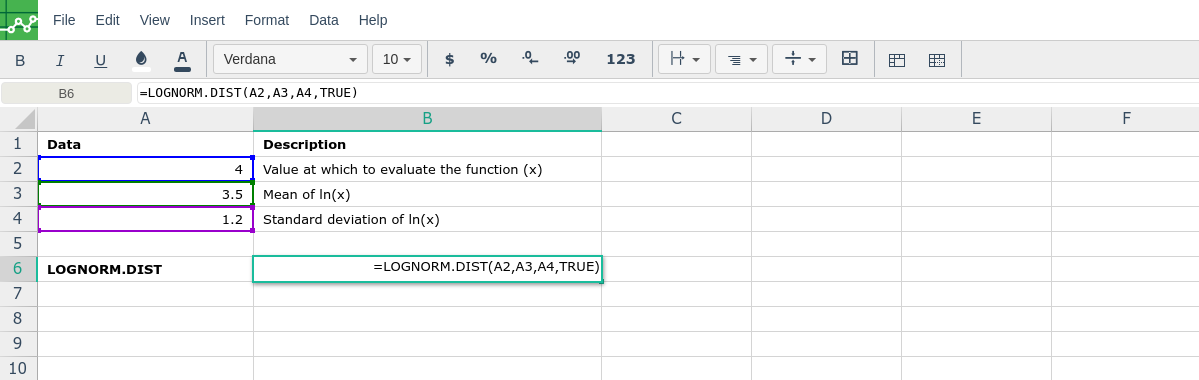This screenshot has width=1199, height=380.
Task: Open the cell borders icon
Action: coord(850,59)
